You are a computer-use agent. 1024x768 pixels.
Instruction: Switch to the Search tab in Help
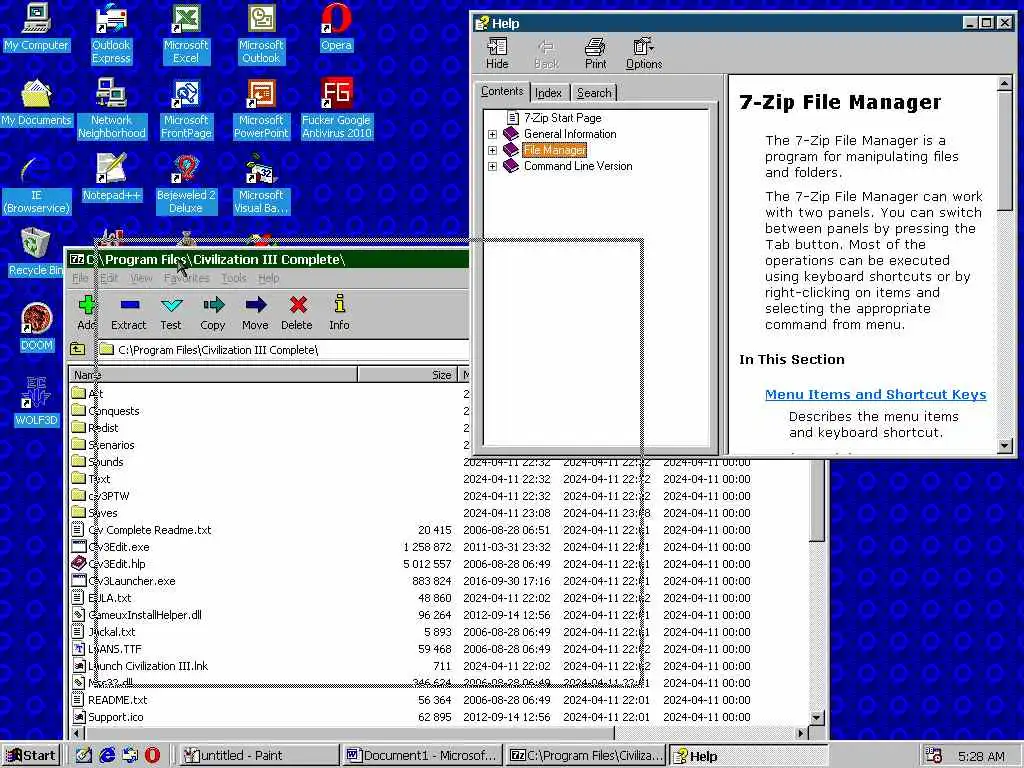[594, 93]
